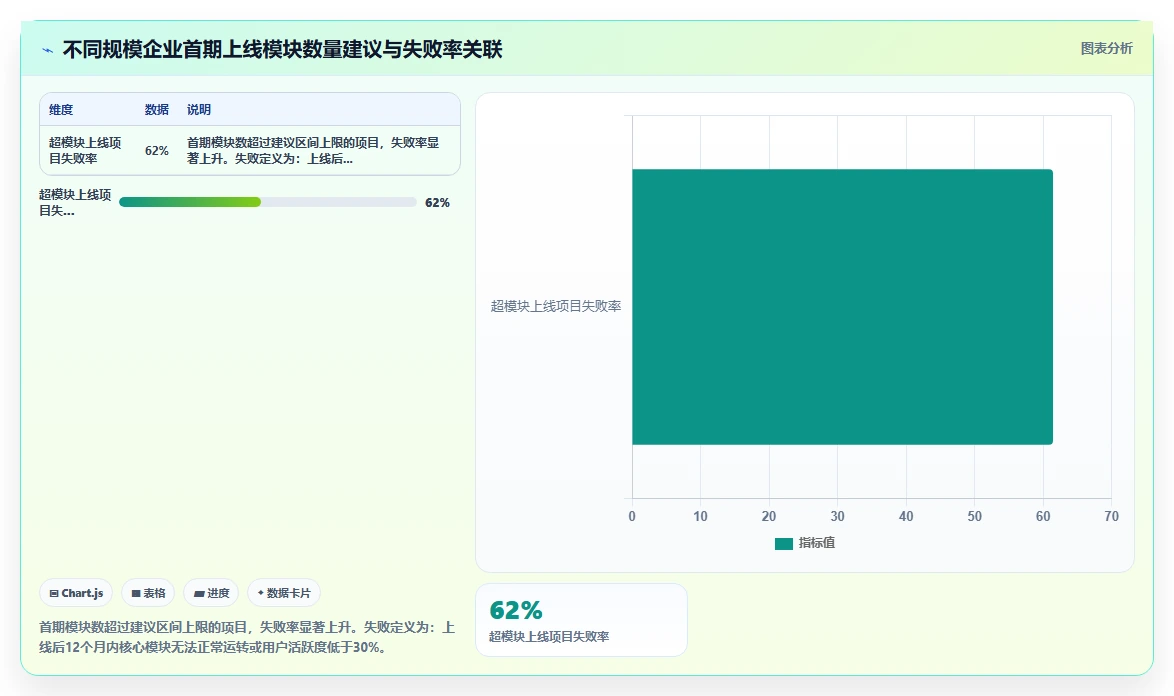Select the 进度 tag chip

point(211,593)
